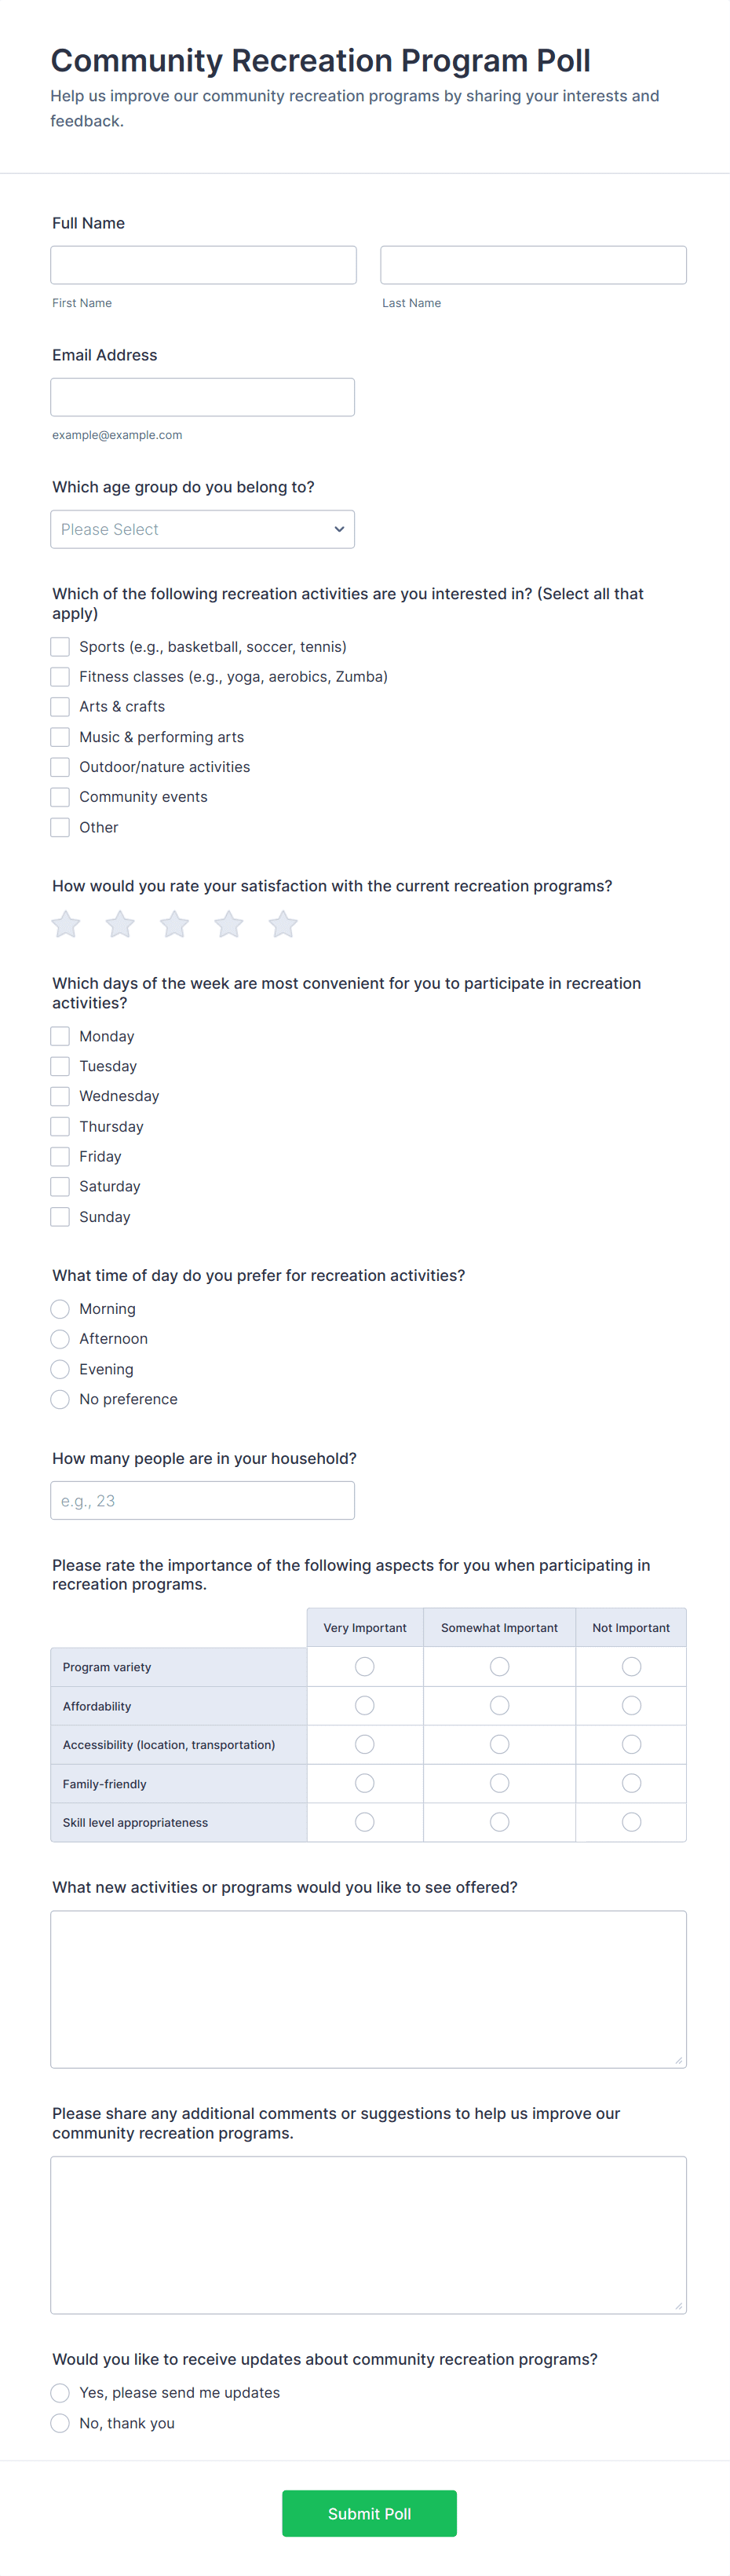Select the third star rating

click(x=174, y=924)
